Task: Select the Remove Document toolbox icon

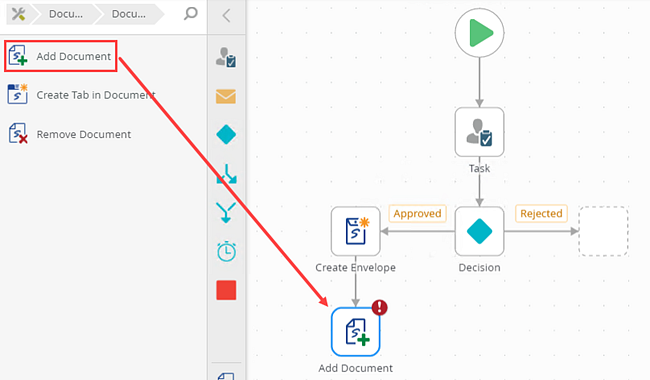Action: tap(18, 133)
